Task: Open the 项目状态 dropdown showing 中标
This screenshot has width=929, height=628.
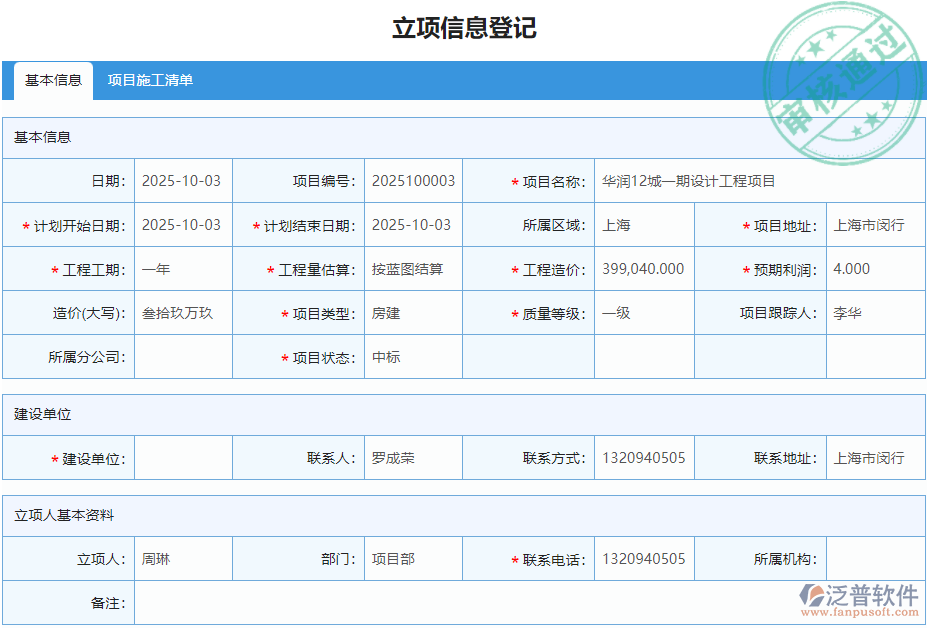Action: click(413, 356)
